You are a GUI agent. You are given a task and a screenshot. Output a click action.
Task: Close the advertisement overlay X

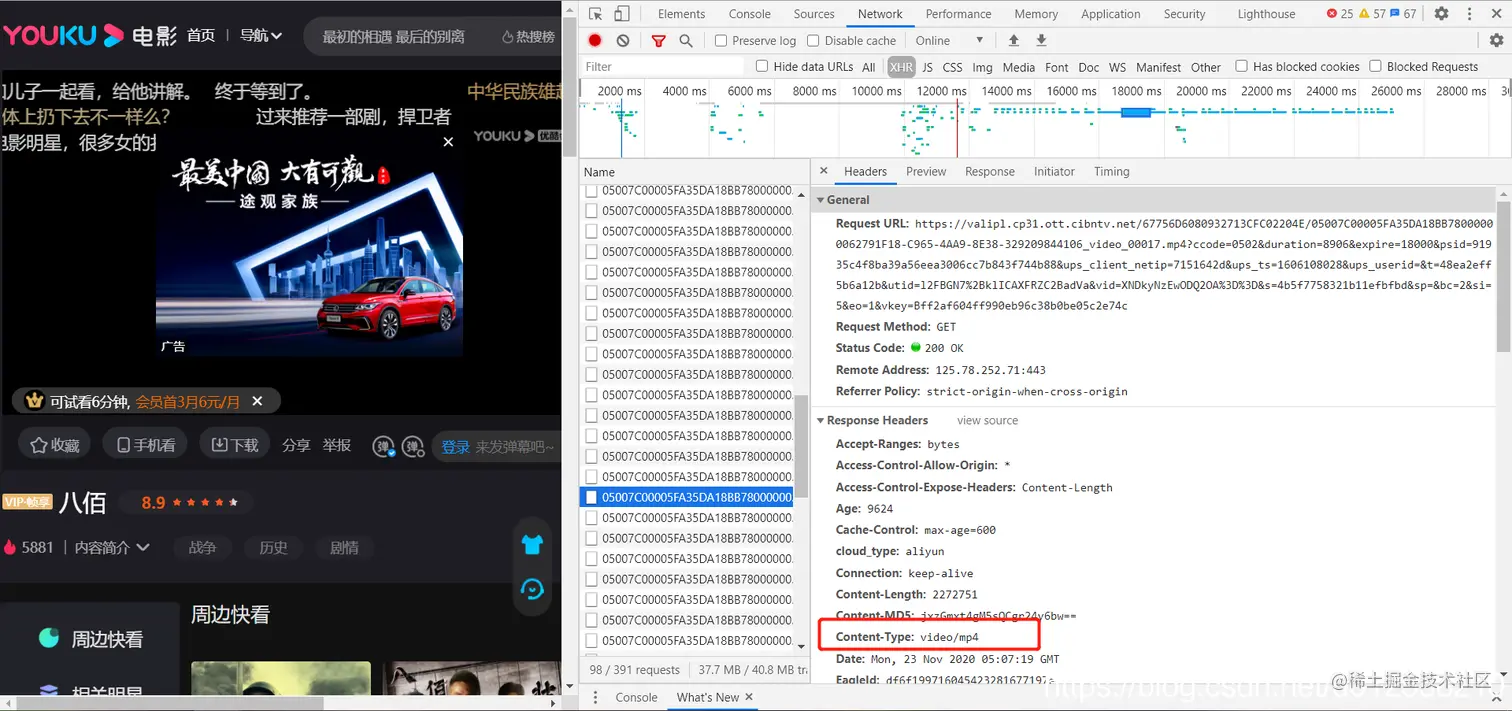(x=448, y=142)
